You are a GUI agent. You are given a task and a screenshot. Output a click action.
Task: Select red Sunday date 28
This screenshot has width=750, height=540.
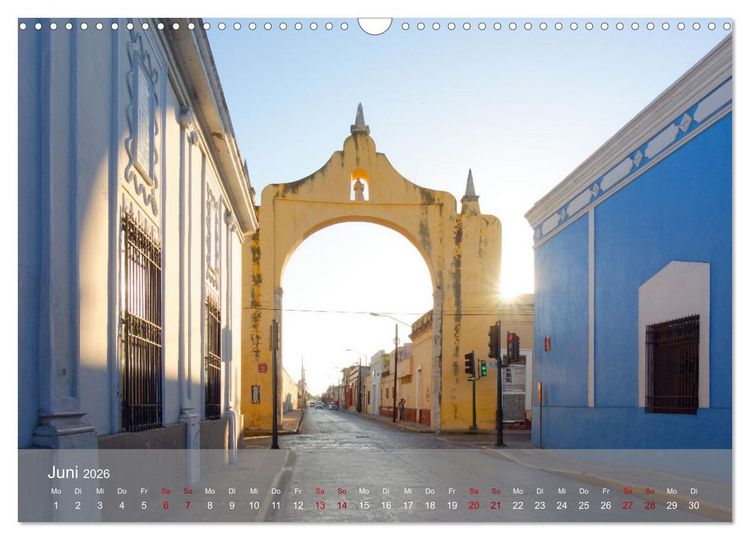pos(650,506)
